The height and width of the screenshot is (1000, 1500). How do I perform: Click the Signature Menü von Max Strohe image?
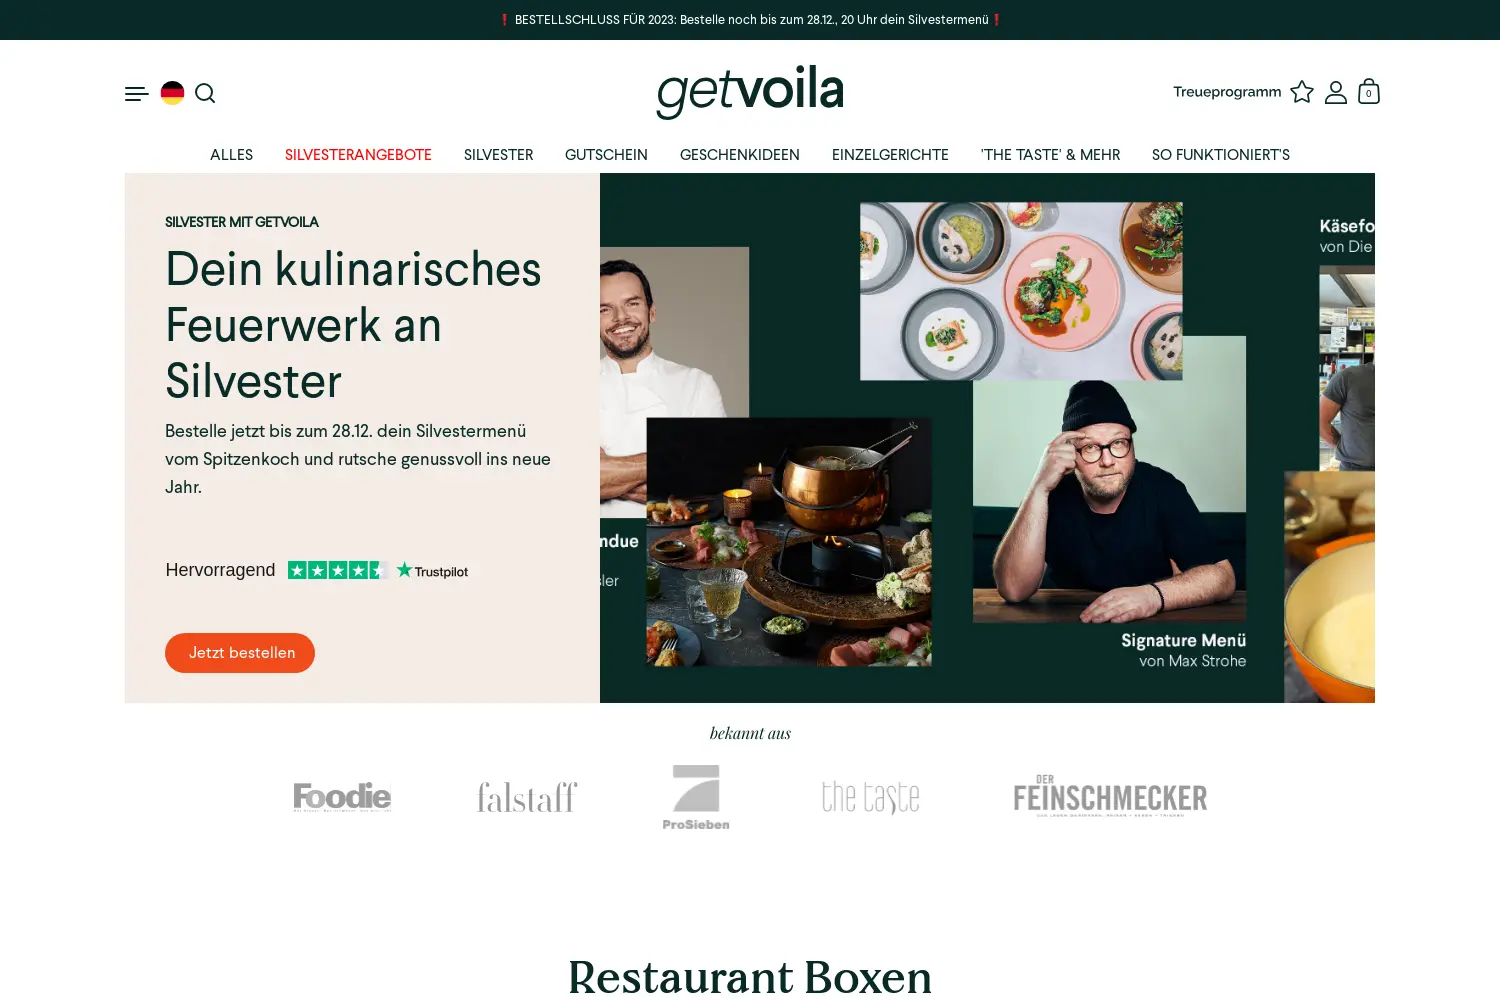(x=1109, y=500)
